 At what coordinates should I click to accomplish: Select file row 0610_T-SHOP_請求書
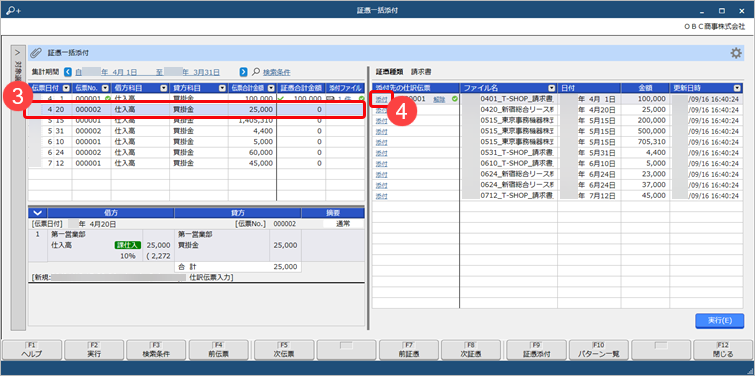click(x=559, y=164)
